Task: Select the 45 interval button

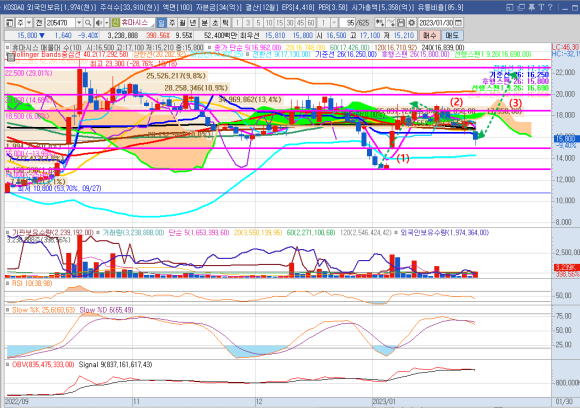Action: point(300,23)
